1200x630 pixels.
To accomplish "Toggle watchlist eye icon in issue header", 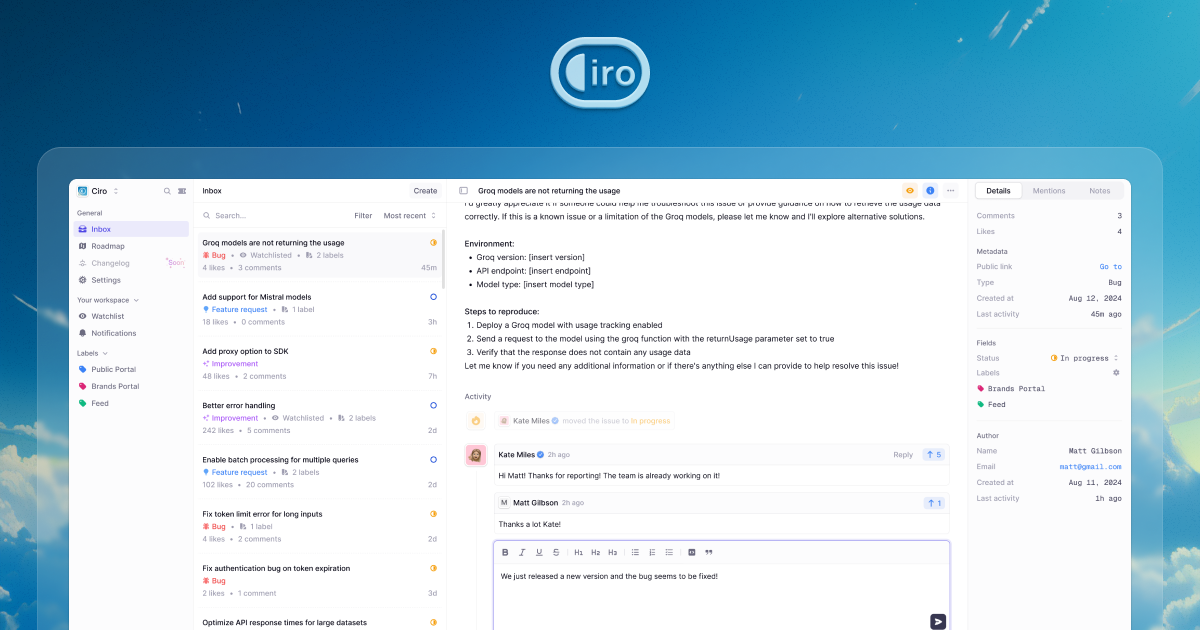I will [909, 190].
